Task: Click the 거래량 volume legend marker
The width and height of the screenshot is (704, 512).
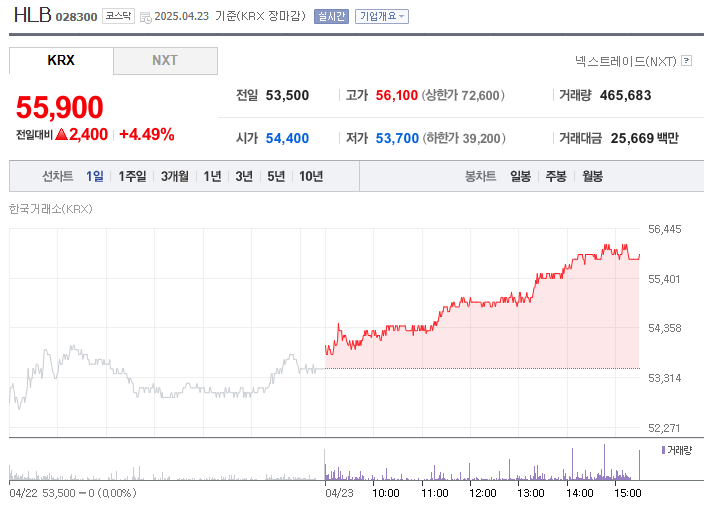Action: 664,450
